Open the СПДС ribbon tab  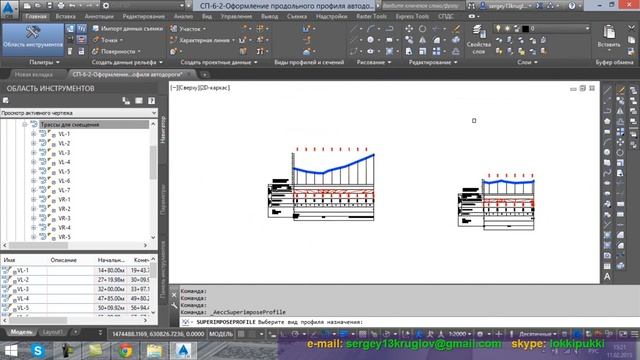tap(446, 16)
